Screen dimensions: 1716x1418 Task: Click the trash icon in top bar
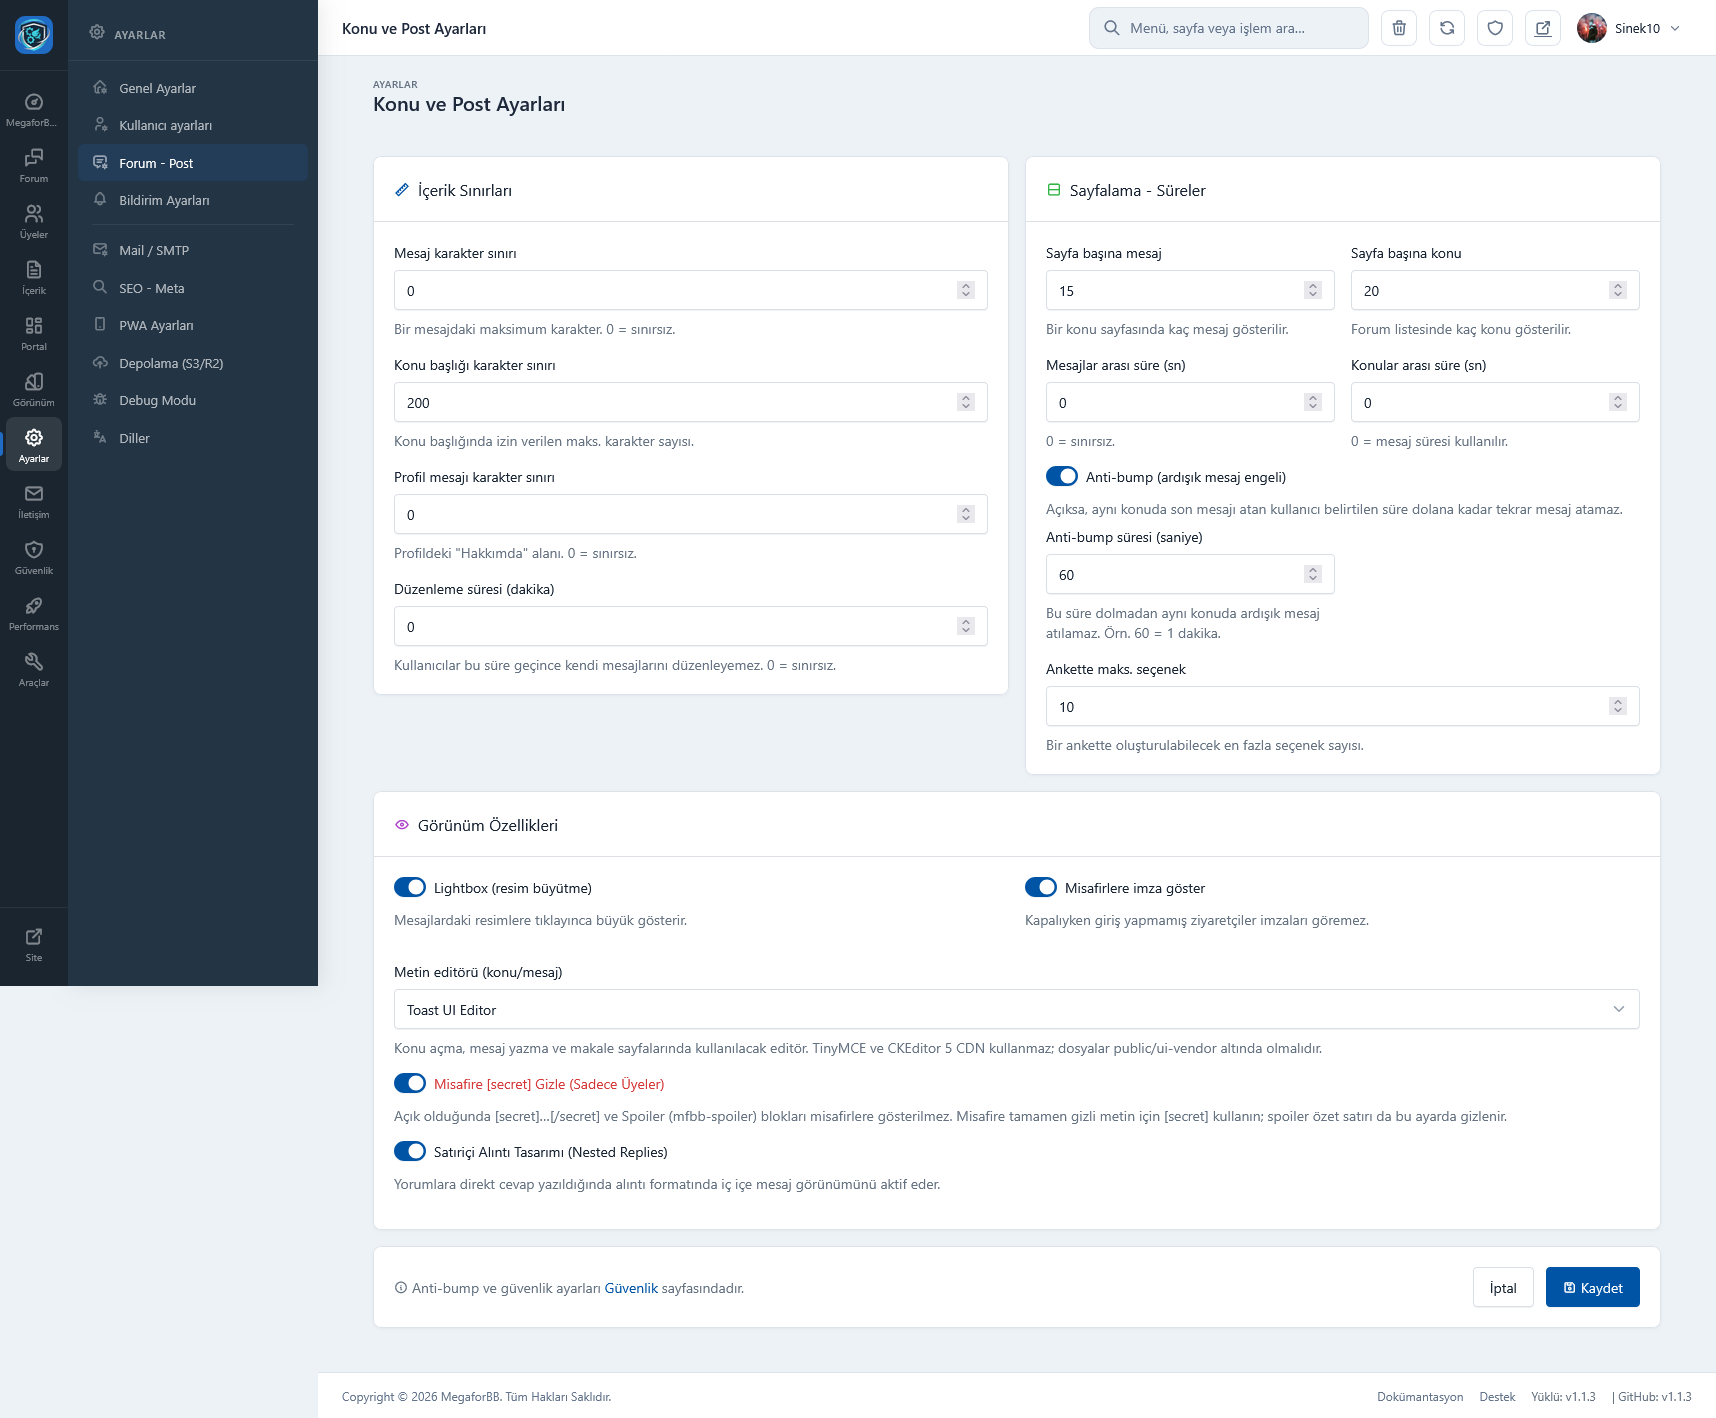click(1399, 28)
